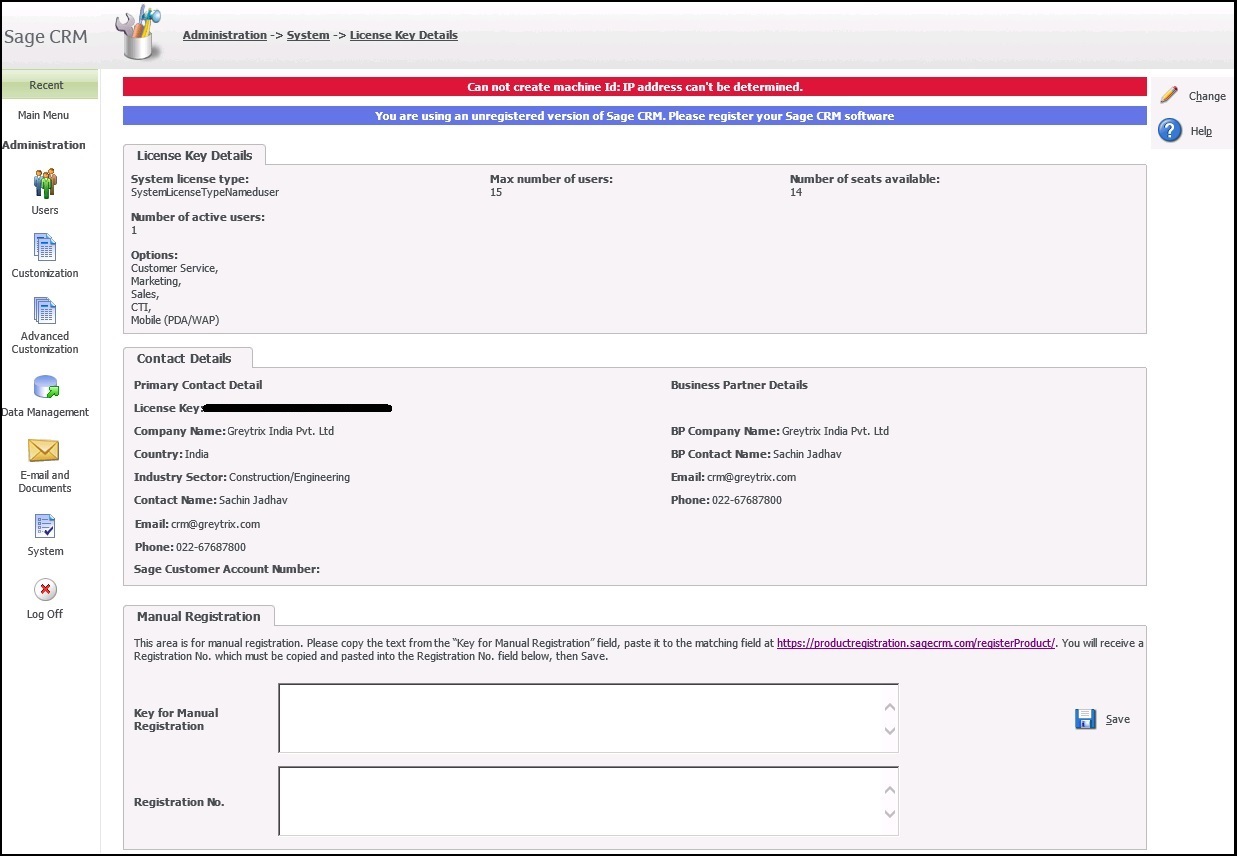Click the Save text link
Viewport: 1237px width, 856px height.
pyautogui.click(x=1117, y=719)
